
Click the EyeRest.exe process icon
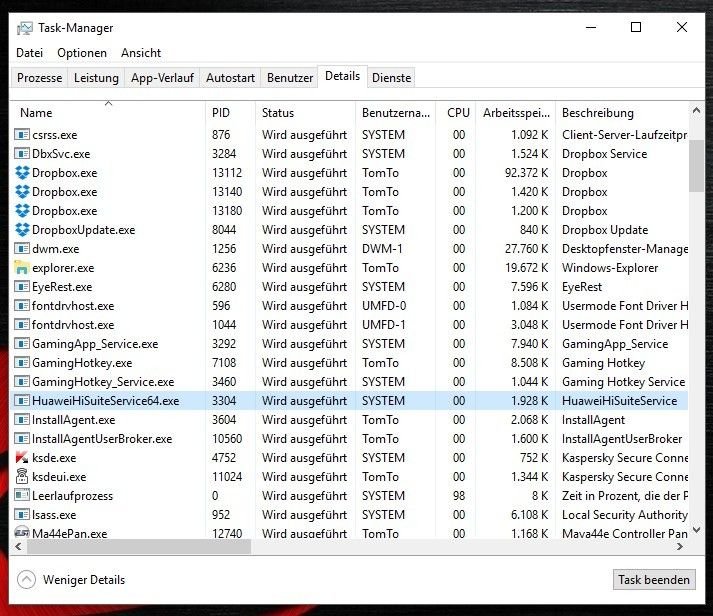click(x=22, y=287)
